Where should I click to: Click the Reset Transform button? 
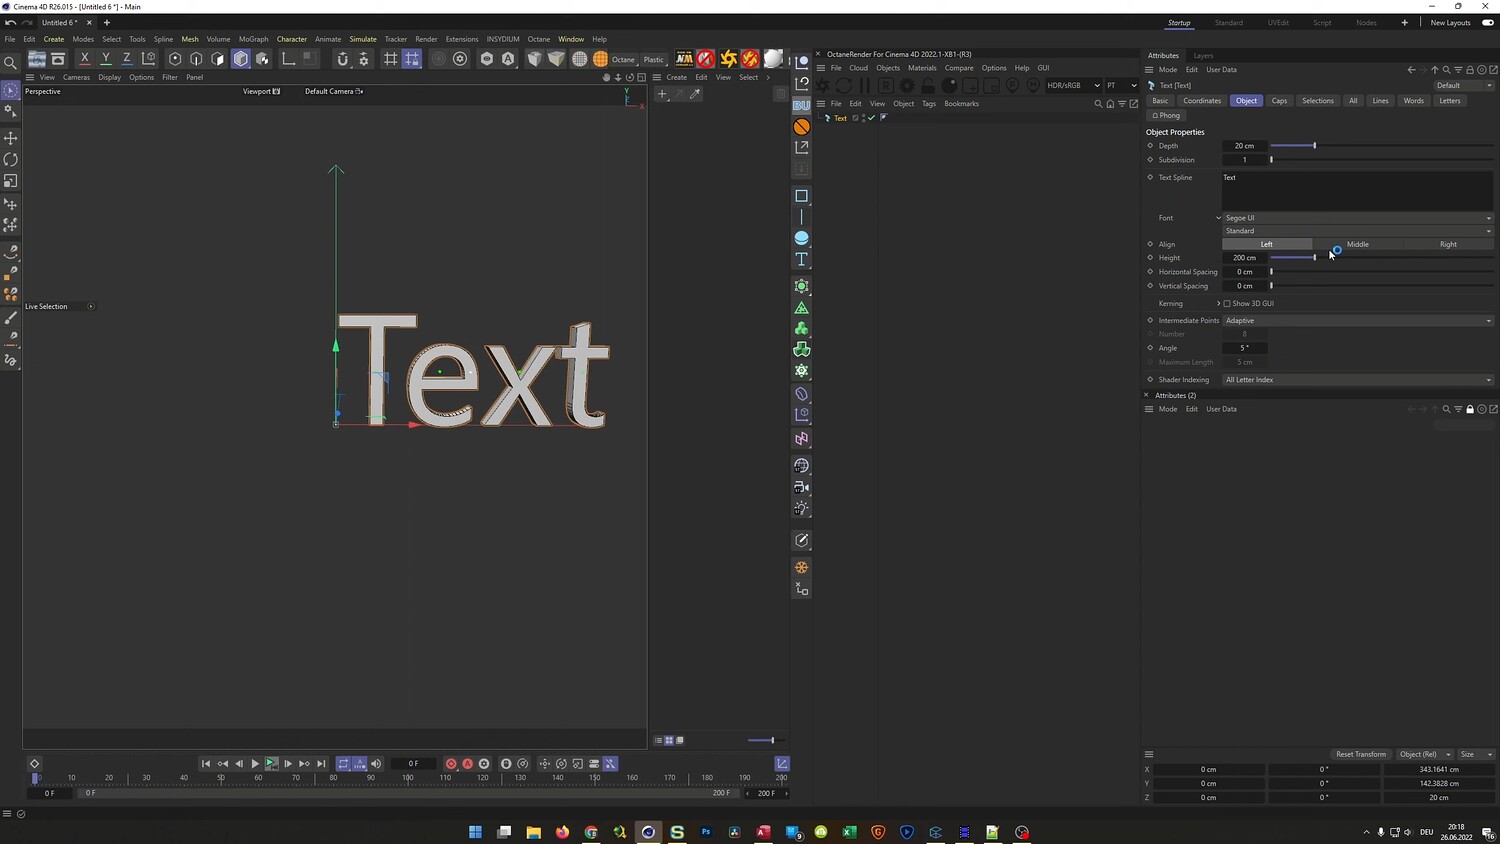click(1361, 754)
